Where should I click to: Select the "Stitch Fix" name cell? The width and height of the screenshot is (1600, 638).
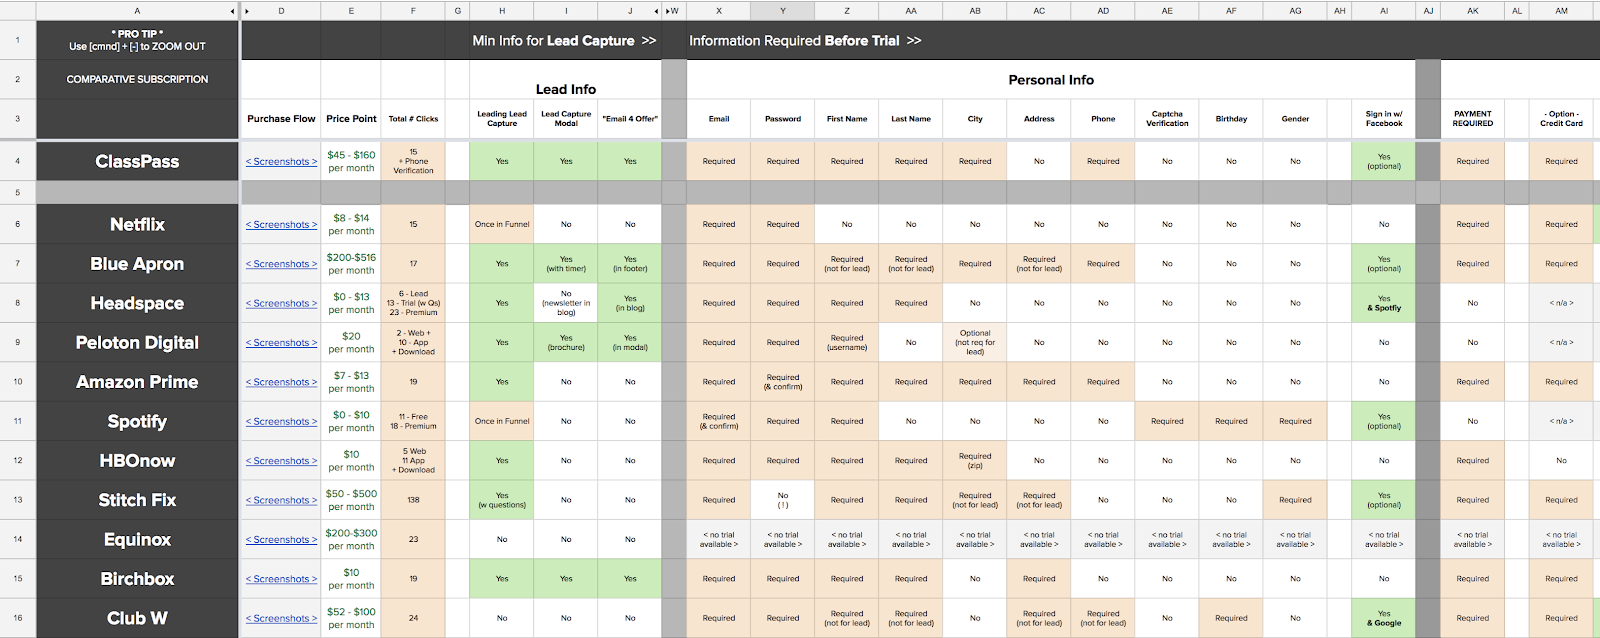click(137, 500)
